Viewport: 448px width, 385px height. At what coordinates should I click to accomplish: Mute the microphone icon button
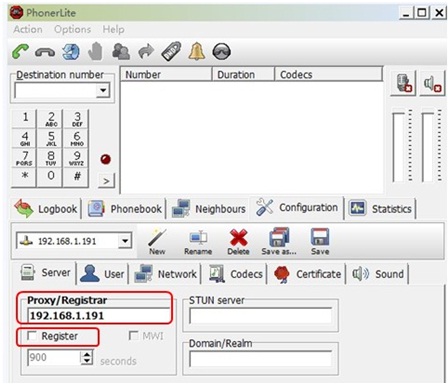(x=403, y=83)
